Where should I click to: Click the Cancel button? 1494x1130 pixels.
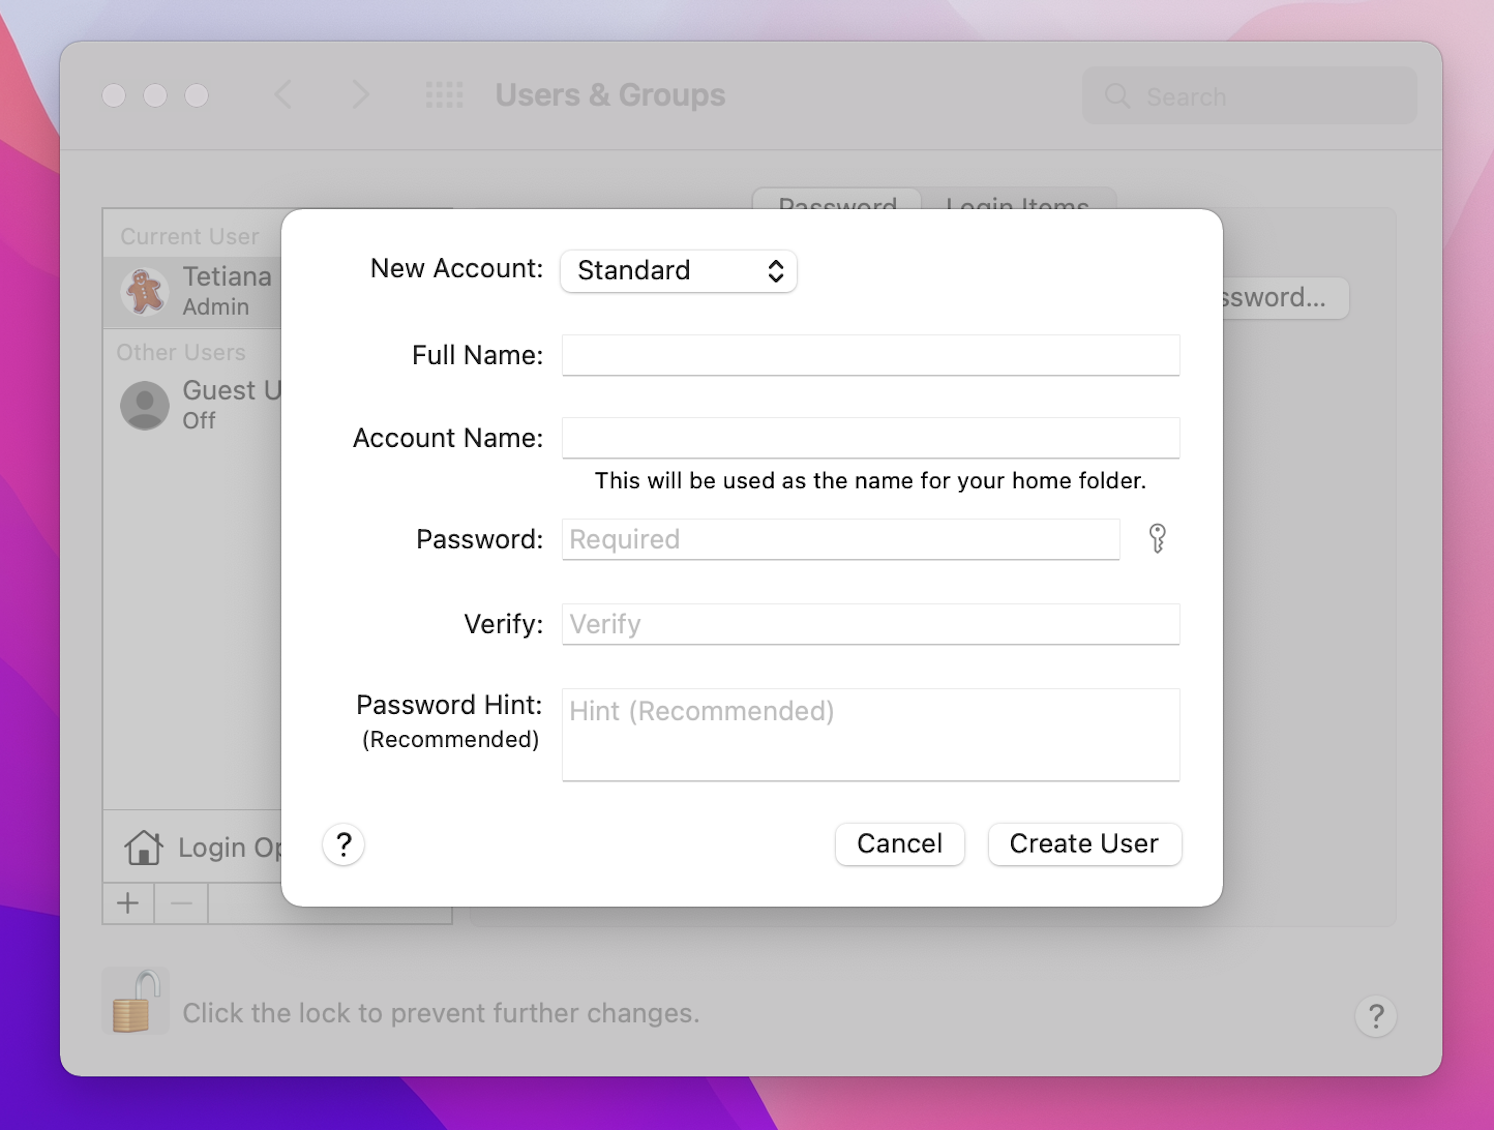pos(898,844)
